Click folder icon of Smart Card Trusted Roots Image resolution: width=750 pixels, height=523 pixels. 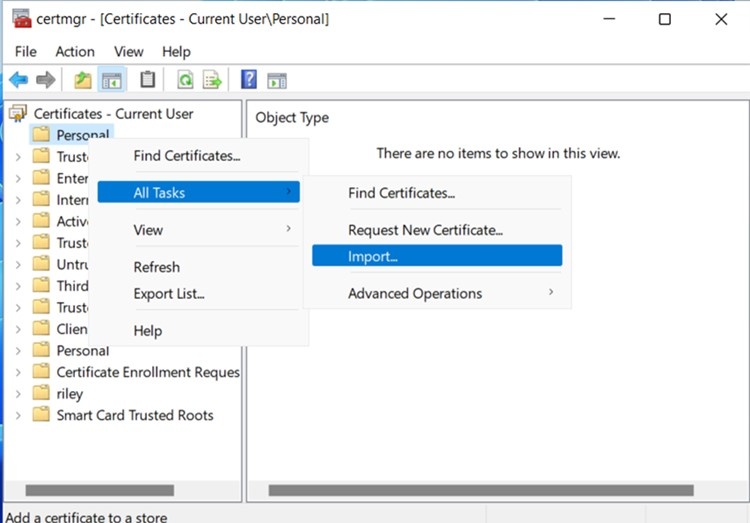point(41,414)
